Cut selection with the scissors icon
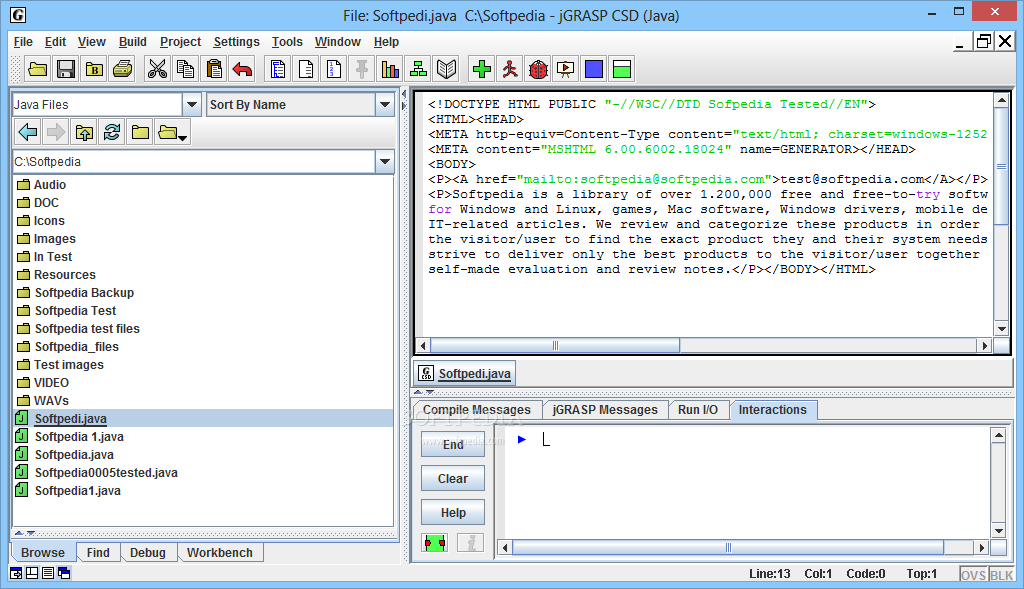This screenshot has width=1024, height=589. tap(157, 69)
